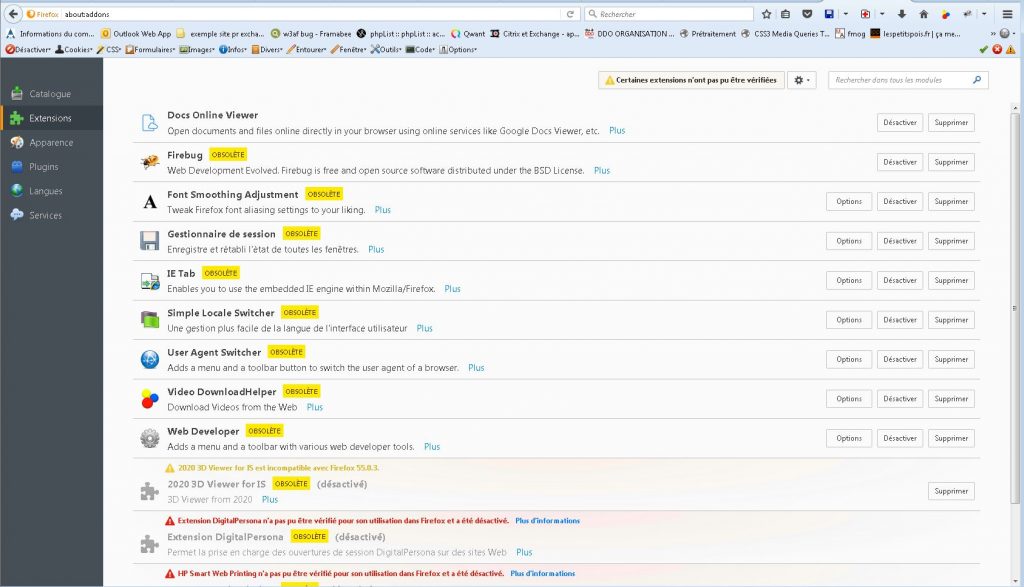
Task: Click the magnifier in the module search field
Action: point(976,80)
